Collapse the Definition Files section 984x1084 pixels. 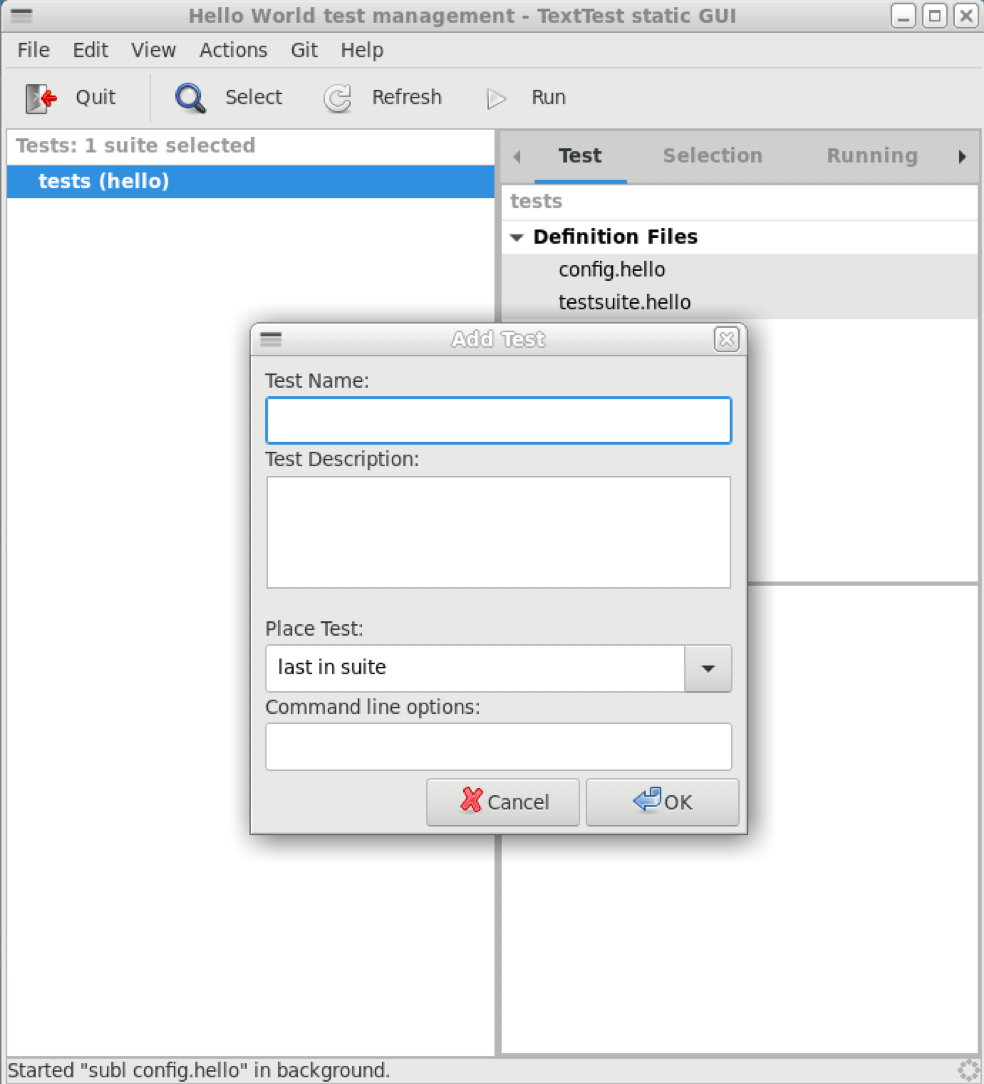tap(517, 237)
